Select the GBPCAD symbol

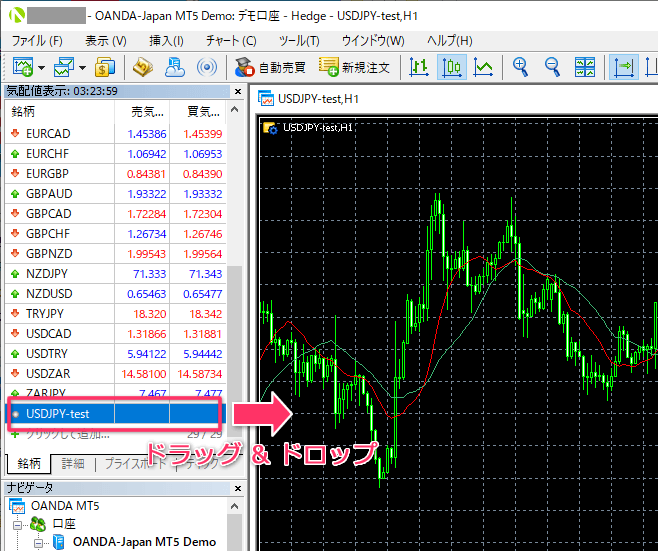pyautogui.click(x=48, y=214)
